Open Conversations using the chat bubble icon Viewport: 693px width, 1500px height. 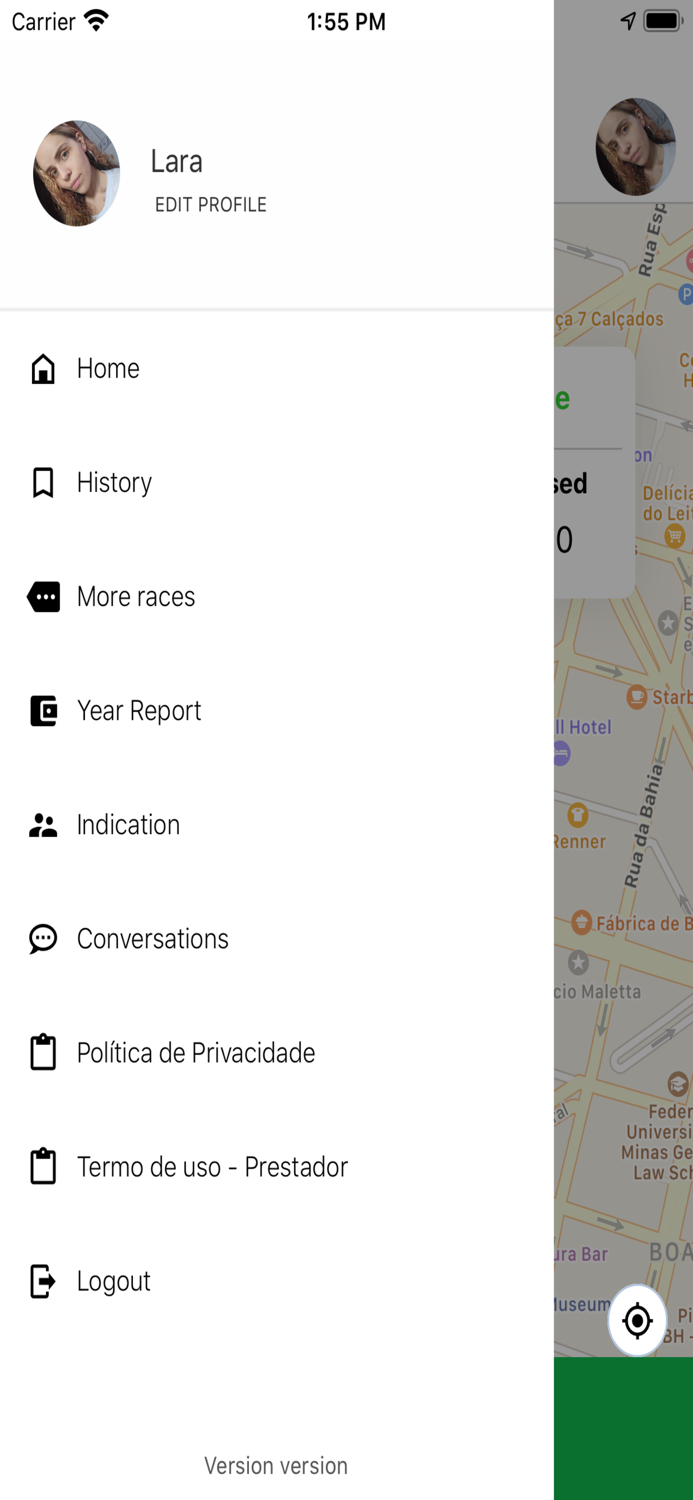point(43,938)
